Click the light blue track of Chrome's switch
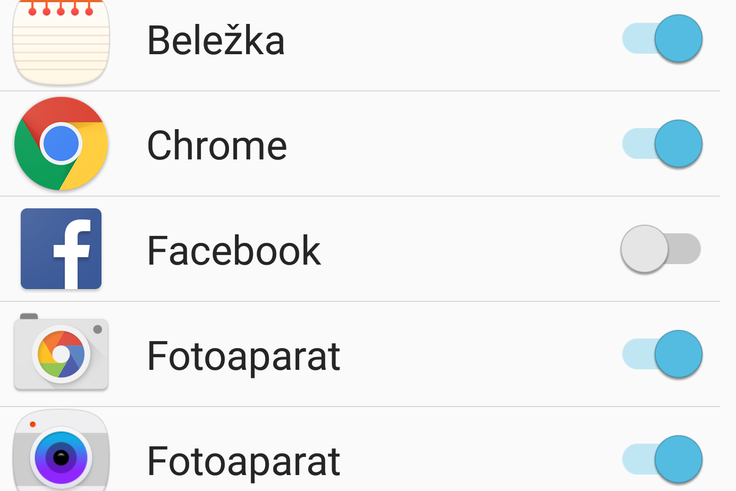Viewport: 736px width, 491px height. (638, 144)
